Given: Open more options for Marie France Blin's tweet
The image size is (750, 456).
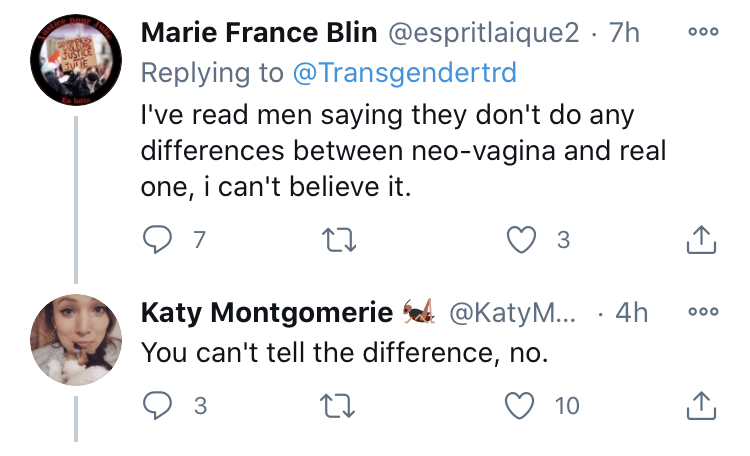Looking at the screenshot, I should pos(703,32).
